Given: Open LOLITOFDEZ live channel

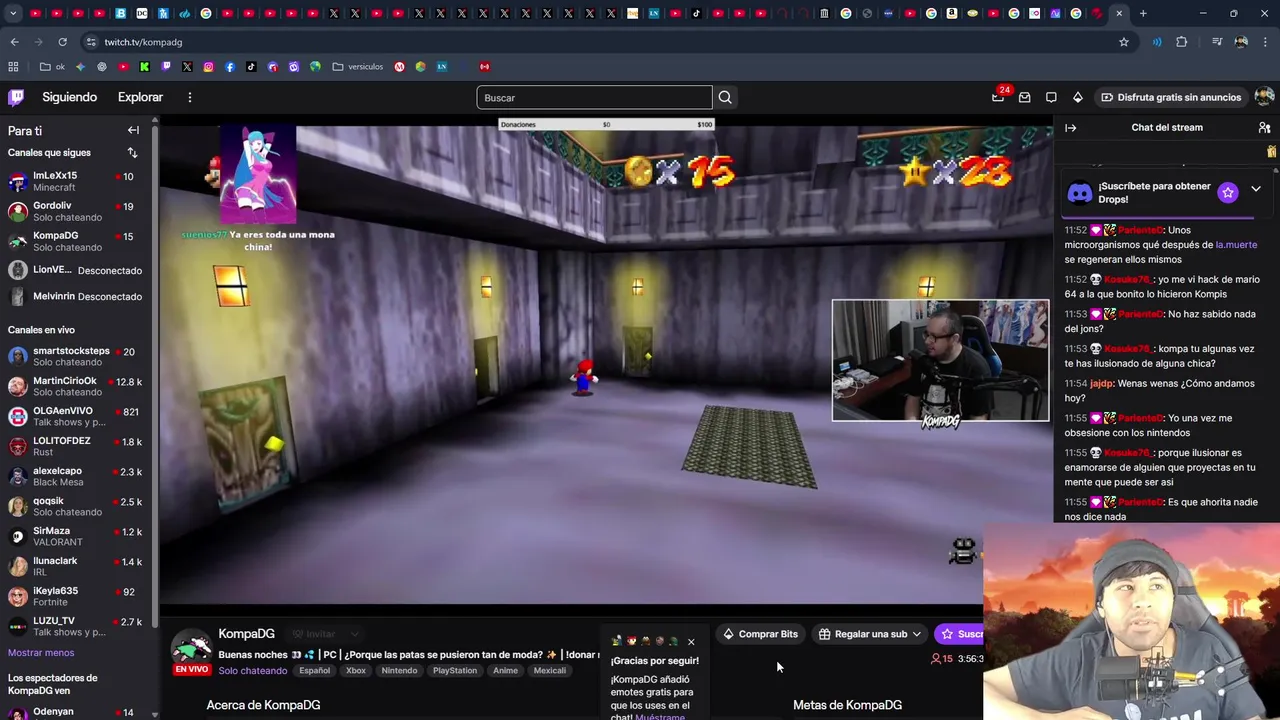Looking at the screenshot, I should point(75,446).
